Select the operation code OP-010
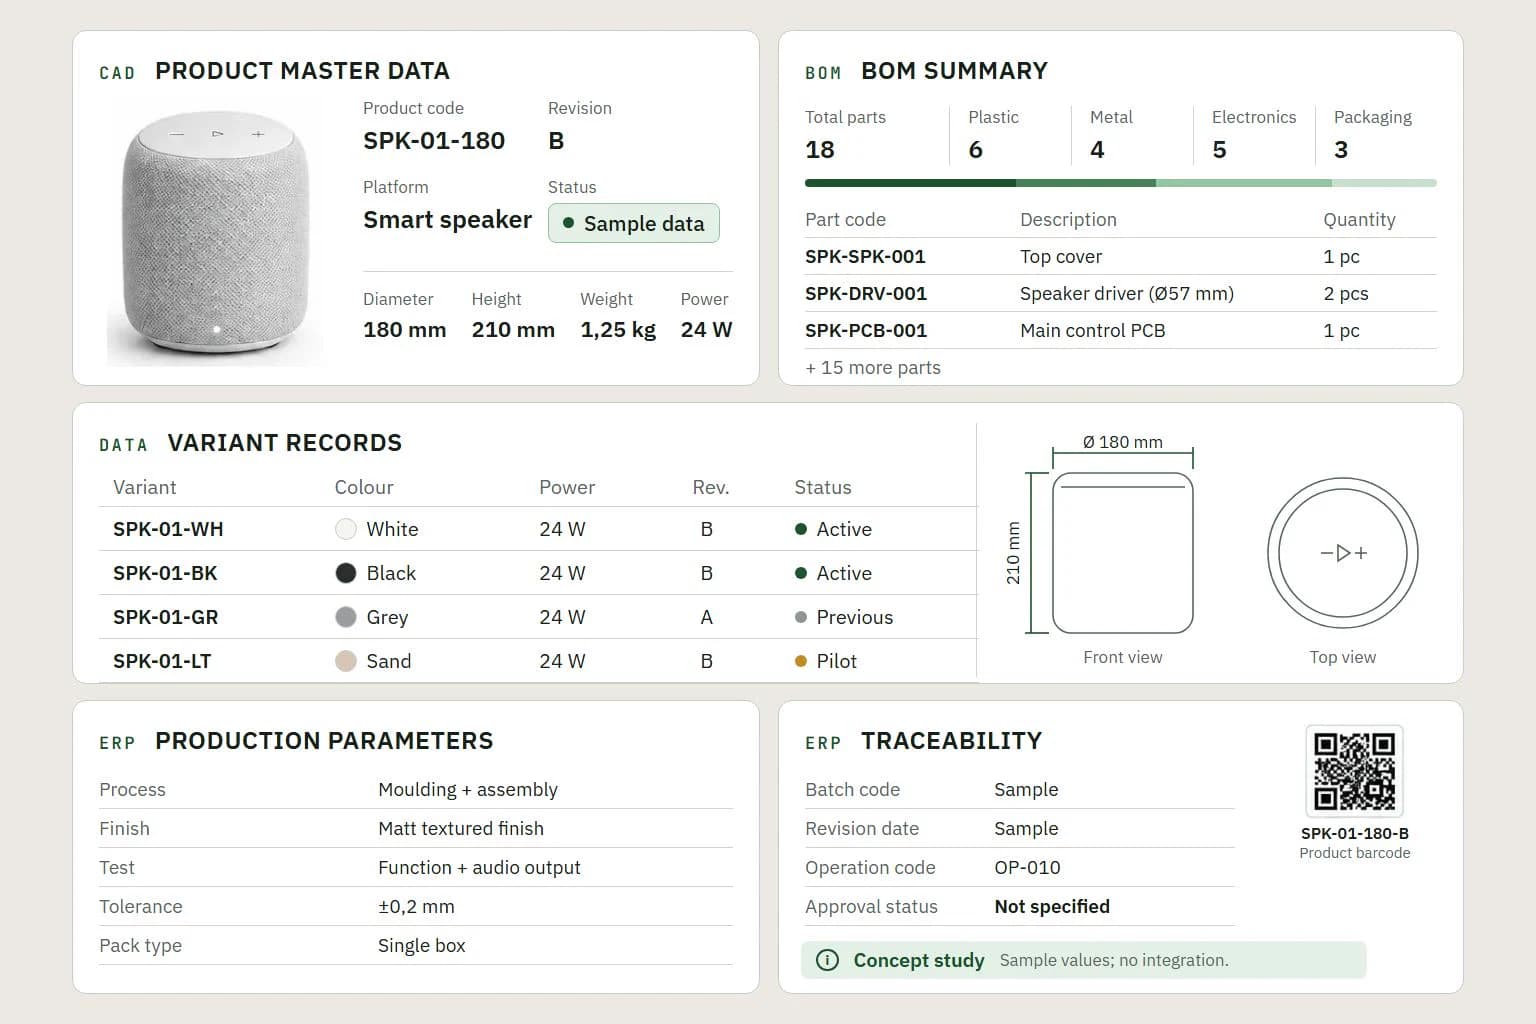This screenshot has width=1536, height=1024. (x=1027, y=867)
